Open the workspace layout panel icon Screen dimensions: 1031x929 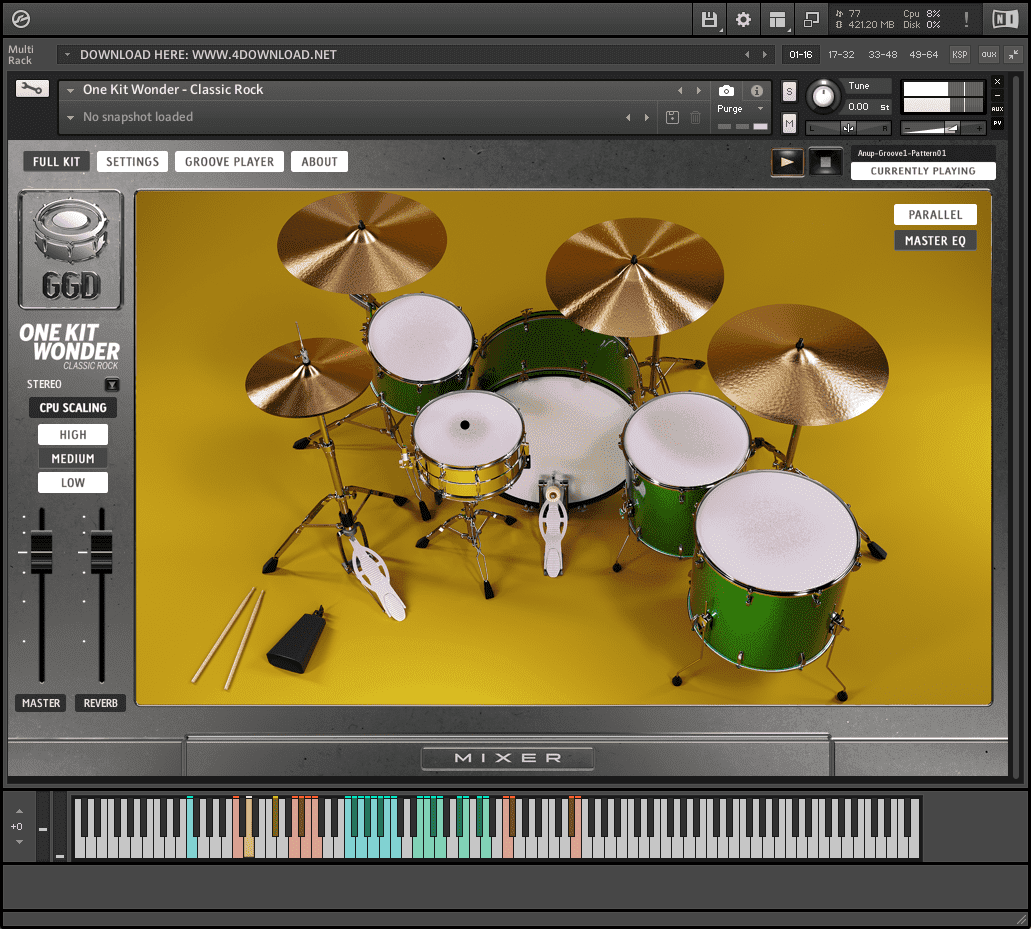[777, 19]
